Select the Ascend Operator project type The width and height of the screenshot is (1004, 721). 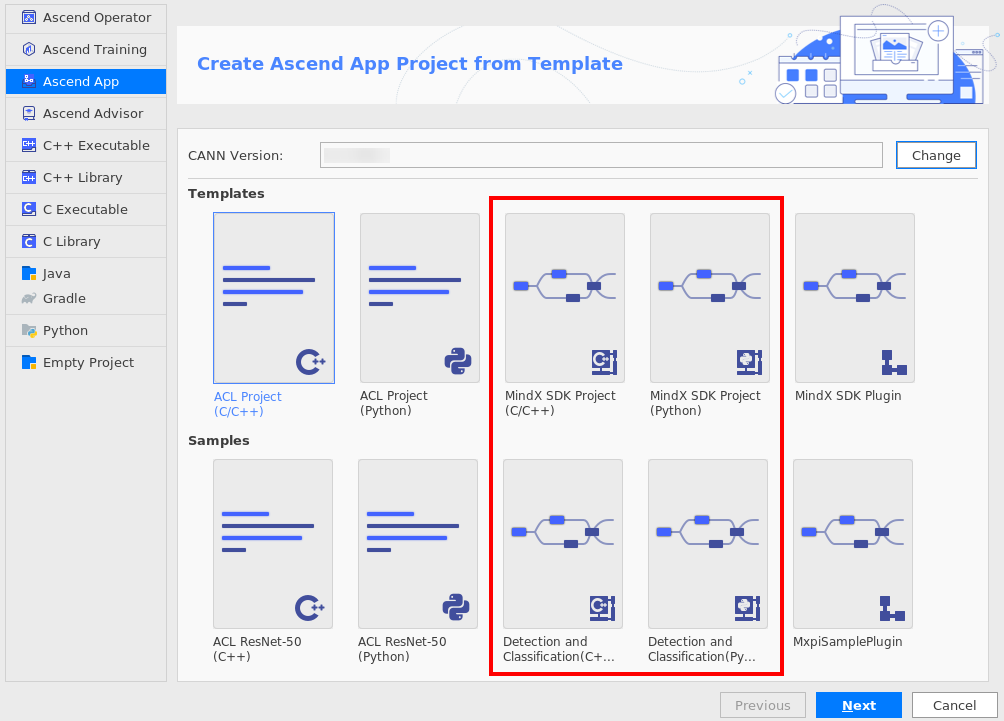86,17
